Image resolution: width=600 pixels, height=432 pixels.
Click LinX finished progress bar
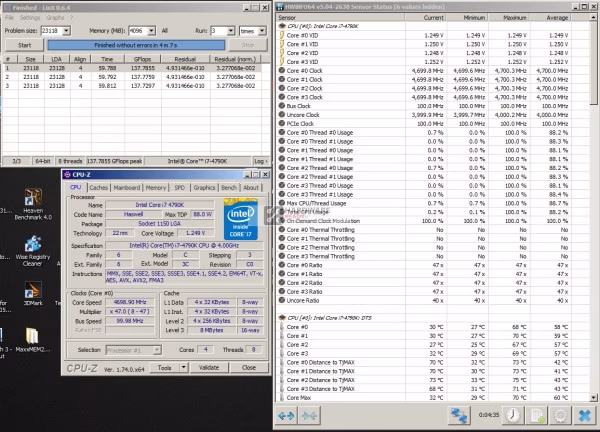coord(136,45)
